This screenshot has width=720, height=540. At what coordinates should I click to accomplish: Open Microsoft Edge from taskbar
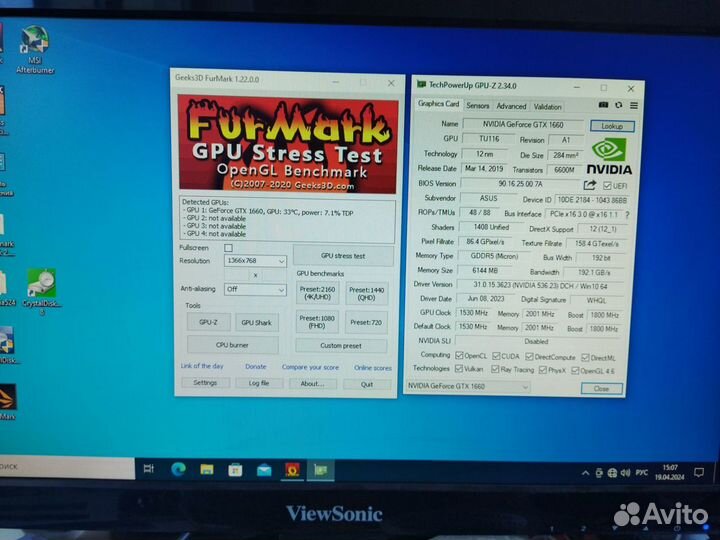178,469
